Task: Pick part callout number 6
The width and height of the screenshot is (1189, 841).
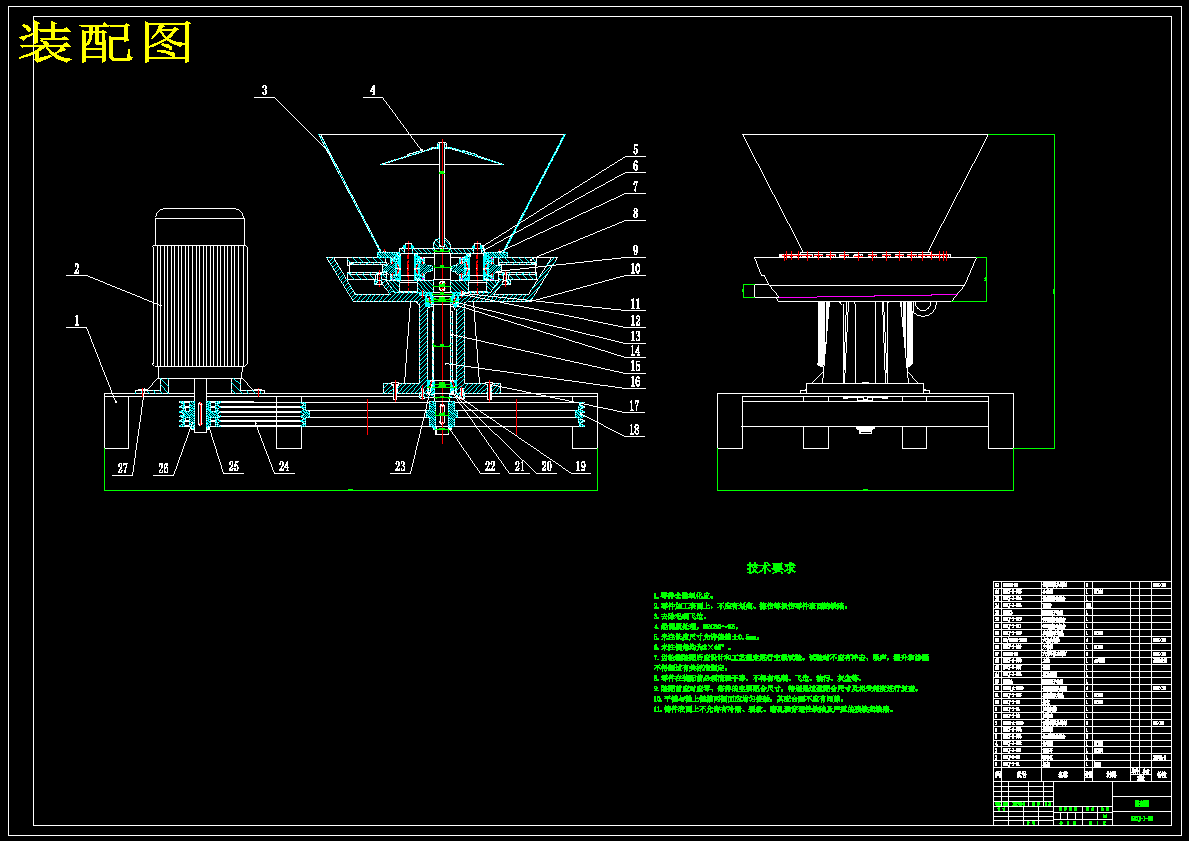Action: (635, 166)
